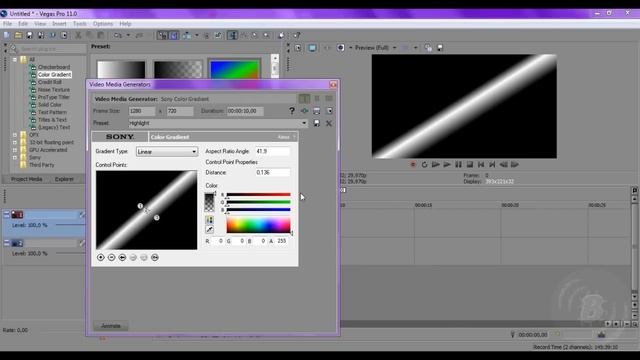Select ProType Titler in generator list
This screenshot has height=360, width=640.
[53, 97]
